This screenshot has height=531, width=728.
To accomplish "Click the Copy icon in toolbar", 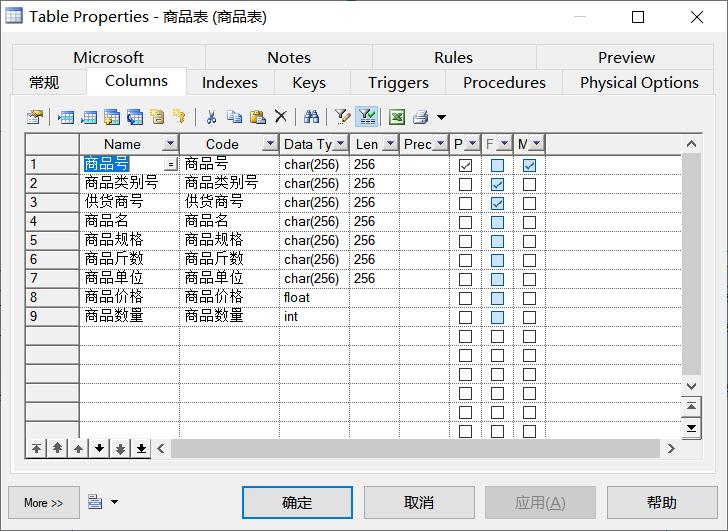I will click(234, 117).
